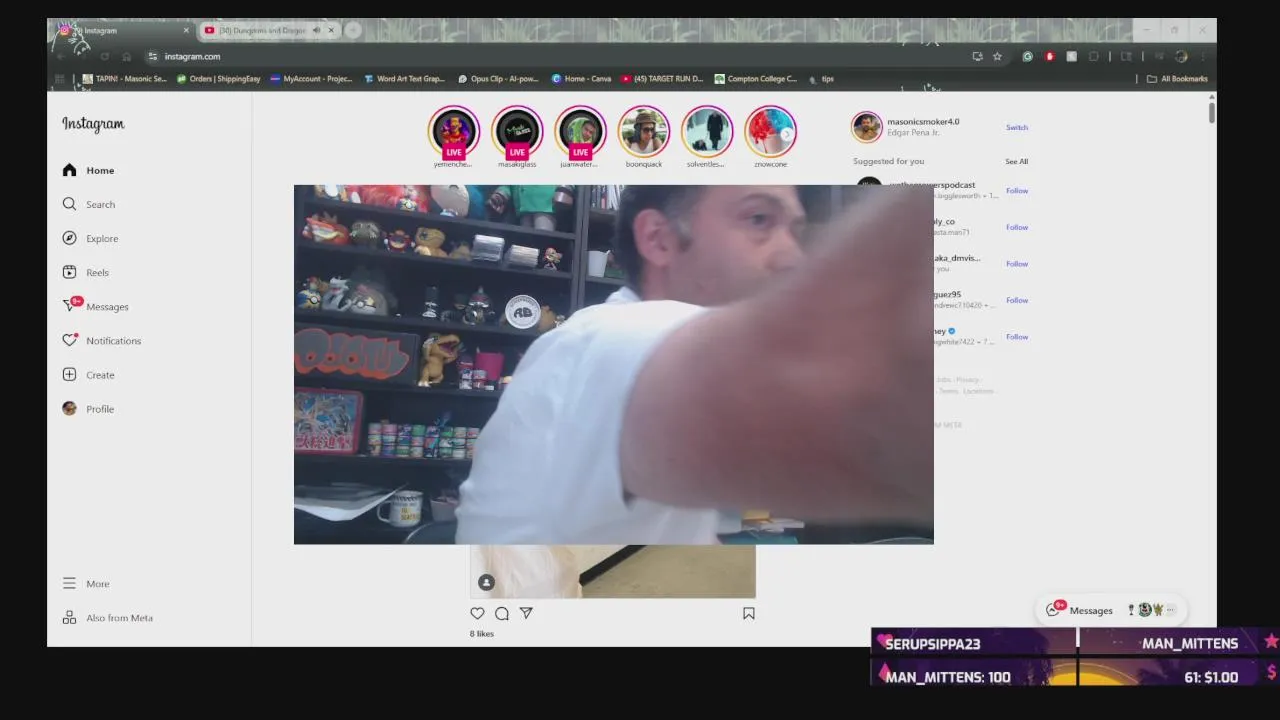The width and height of the screenshot is (1280, 720).
Task: Open masonicsmoker4.0 profile avatar
Action: [x=866, y=127]
